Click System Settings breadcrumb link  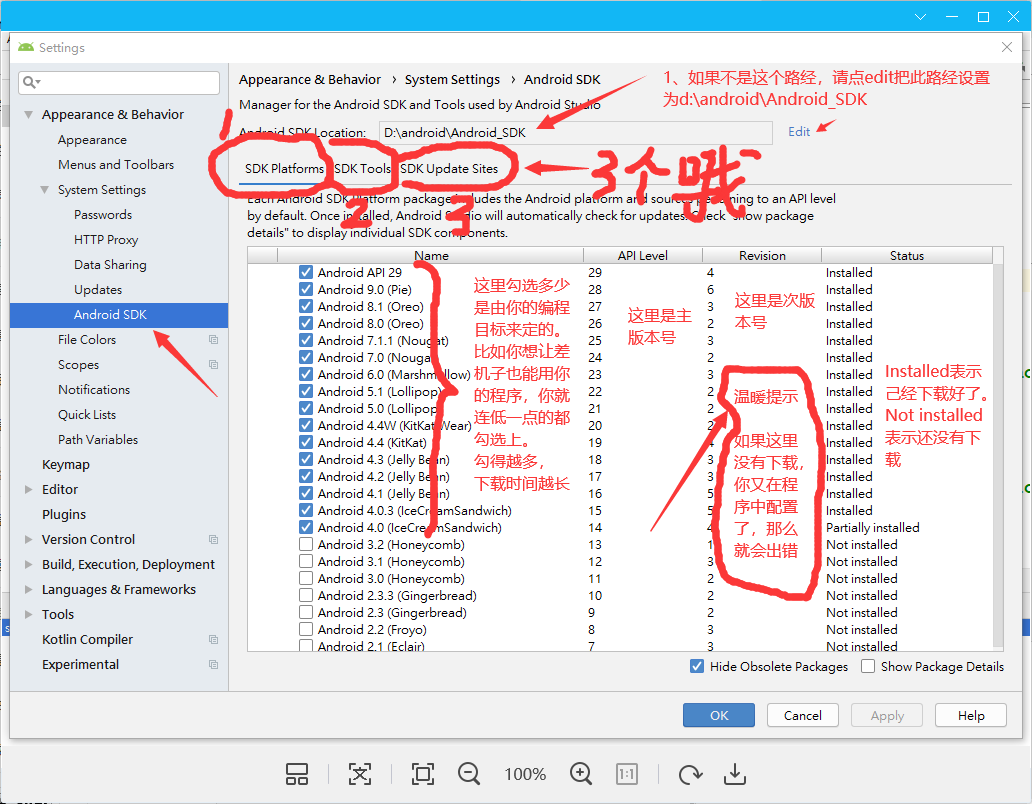coord(452,80)
